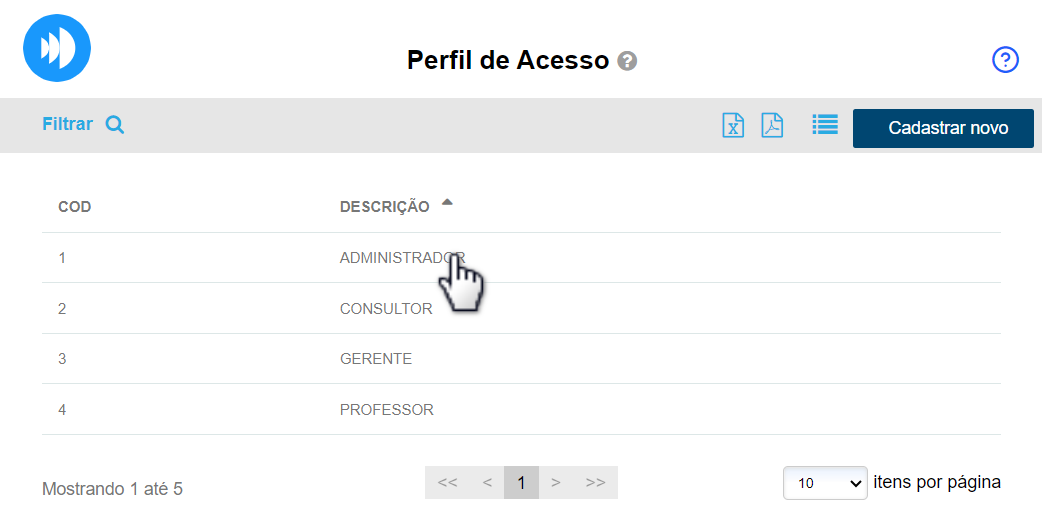Viewport: 1042px width, 523px height.
Task: Select page 1 in pagination
Action: coord(521,482)
